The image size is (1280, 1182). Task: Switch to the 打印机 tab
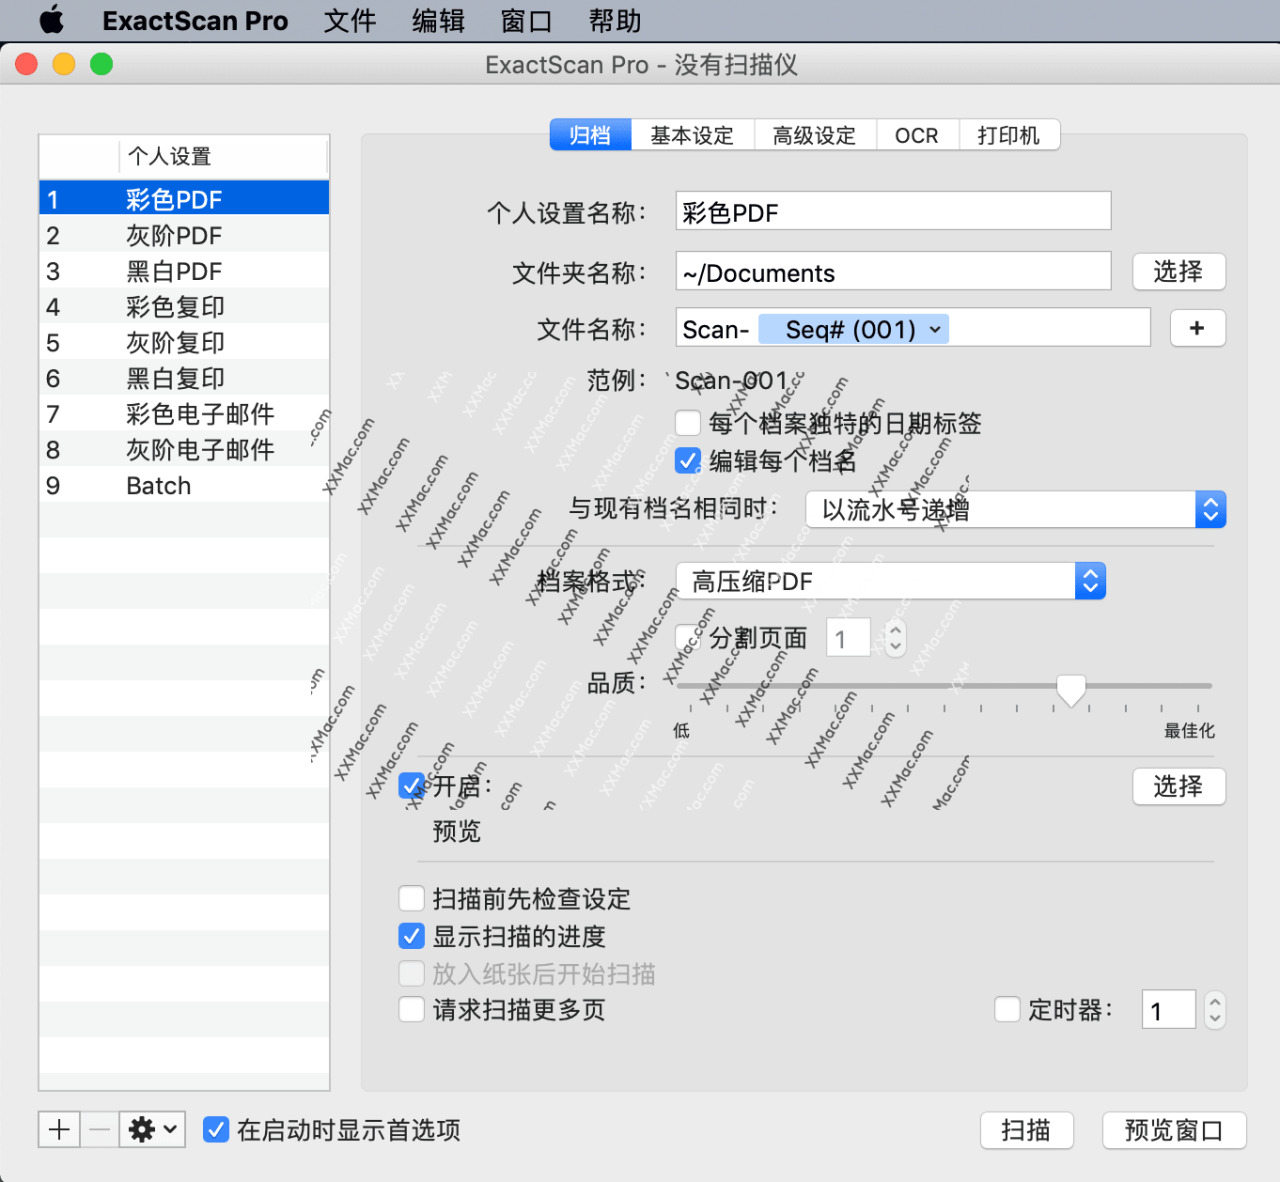click(1009, 135)
